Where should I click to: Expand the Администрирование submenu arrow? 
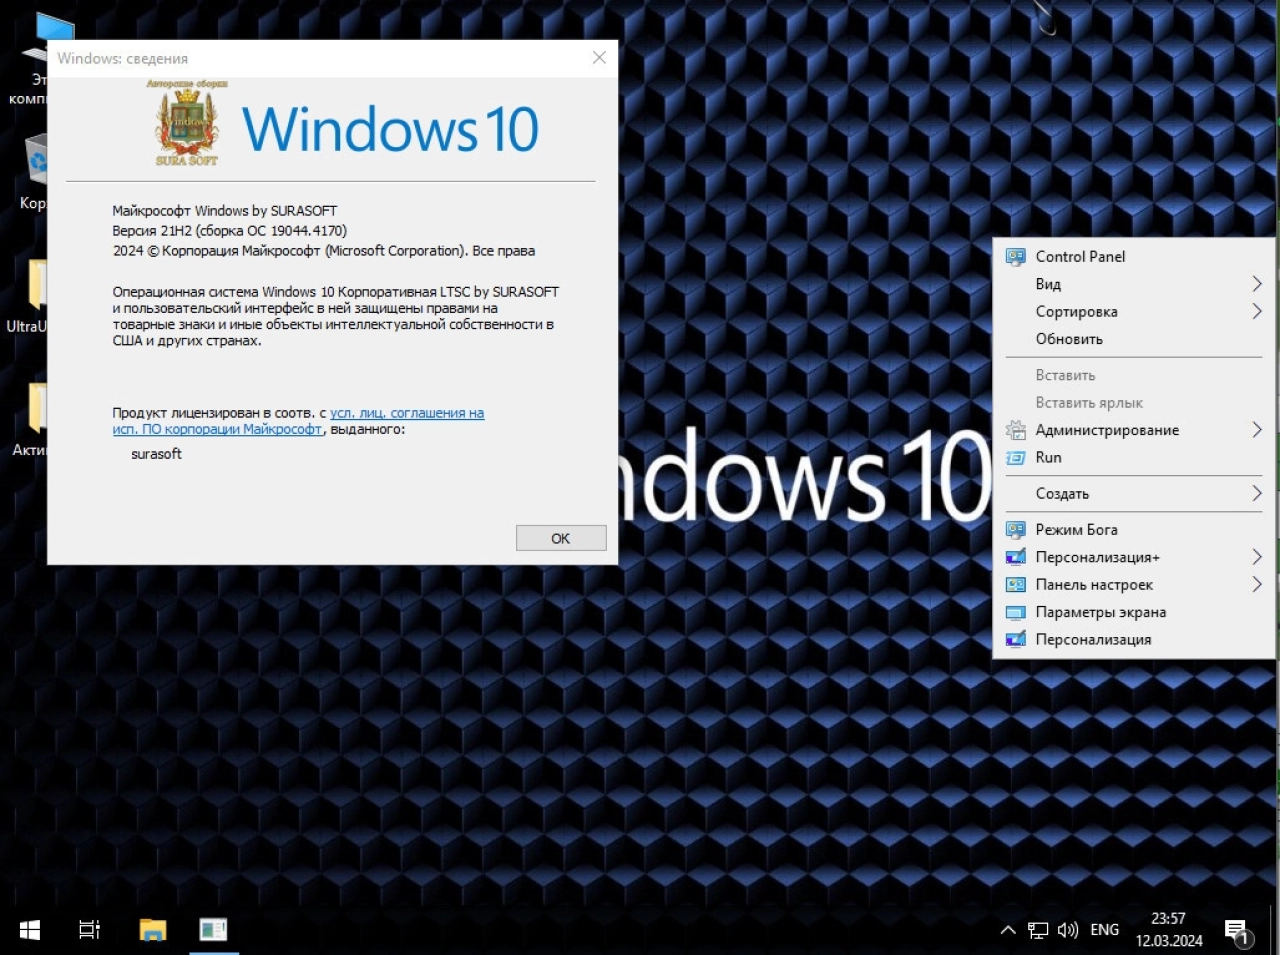[1257, 430]
